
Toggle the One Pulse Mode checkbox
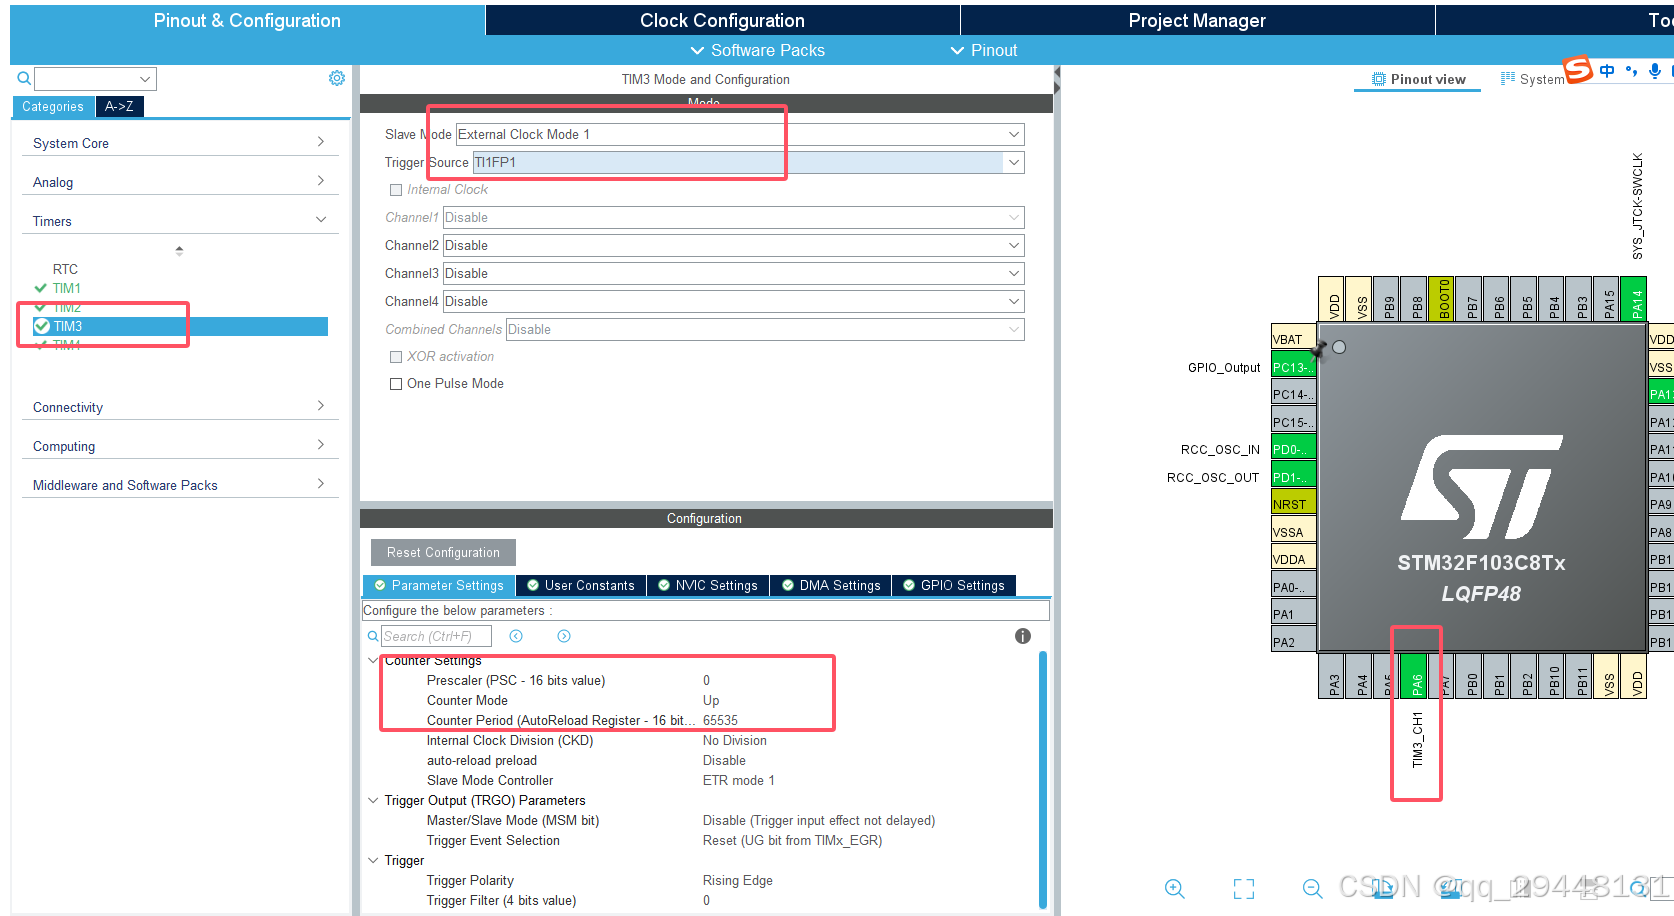click(x=396, y=384)
